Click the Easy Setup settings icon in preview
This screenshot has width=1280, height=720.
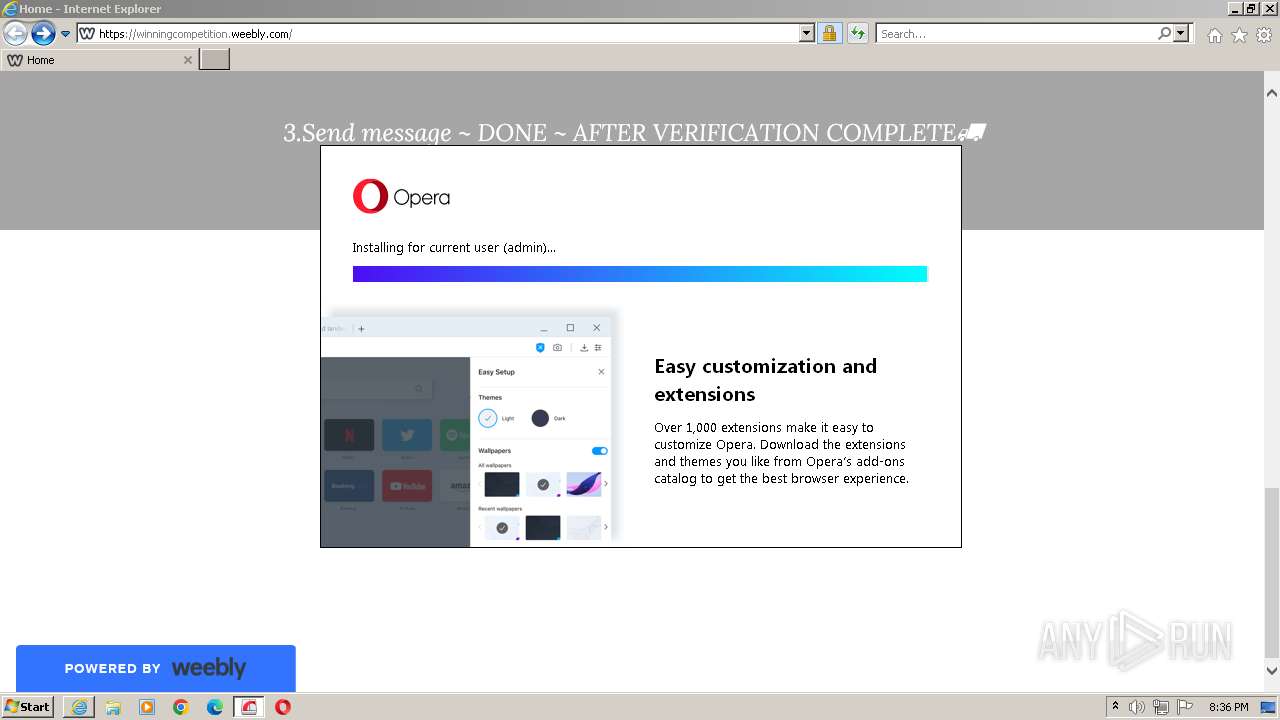pos(598,348)
